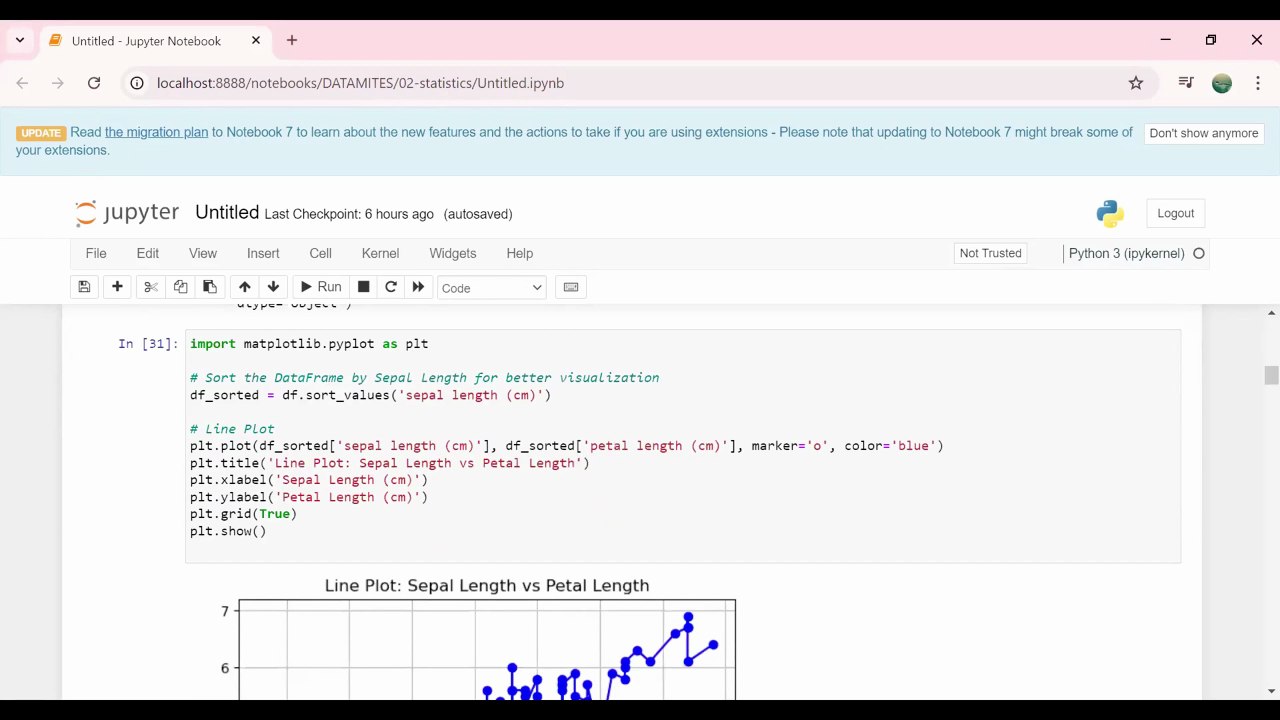Click the Logout button
1280x720 pixels.
pyautogui.click(x=1176, y=213)
